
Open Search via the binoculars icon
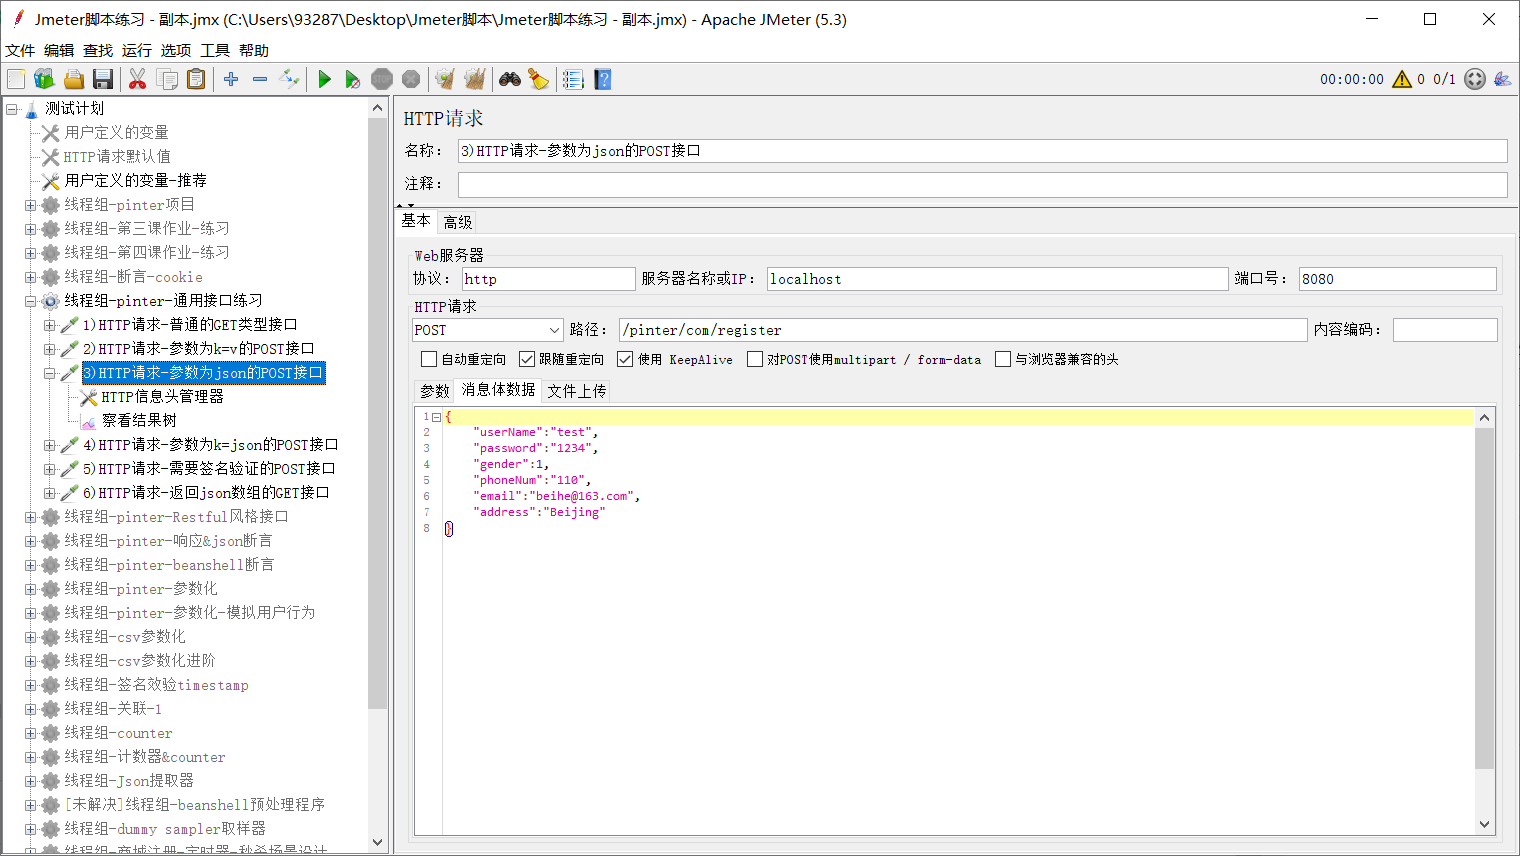click(x=510, y=79)
